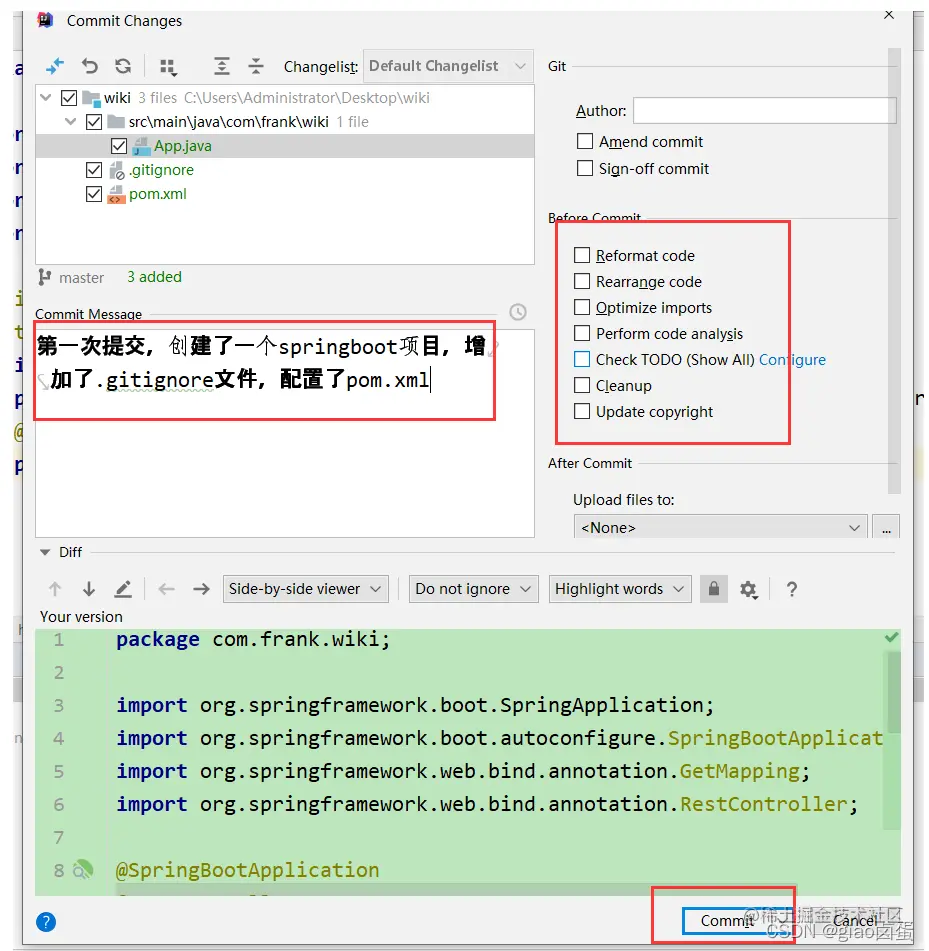Collapse the Diff section
929x951 pixels.
click(45, 552)
